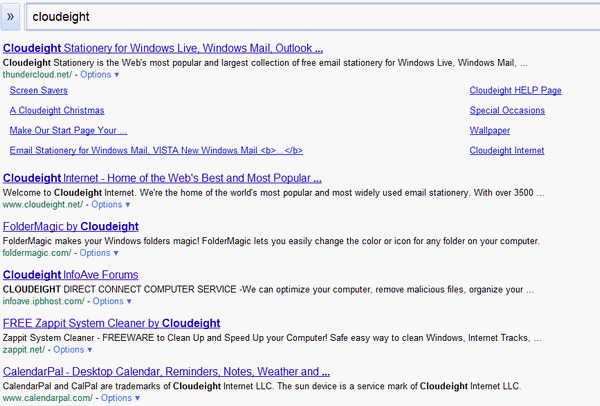The image size is (600, 406).
Task: Open the Special Occasions sitelink
Action: coord(507,110)
